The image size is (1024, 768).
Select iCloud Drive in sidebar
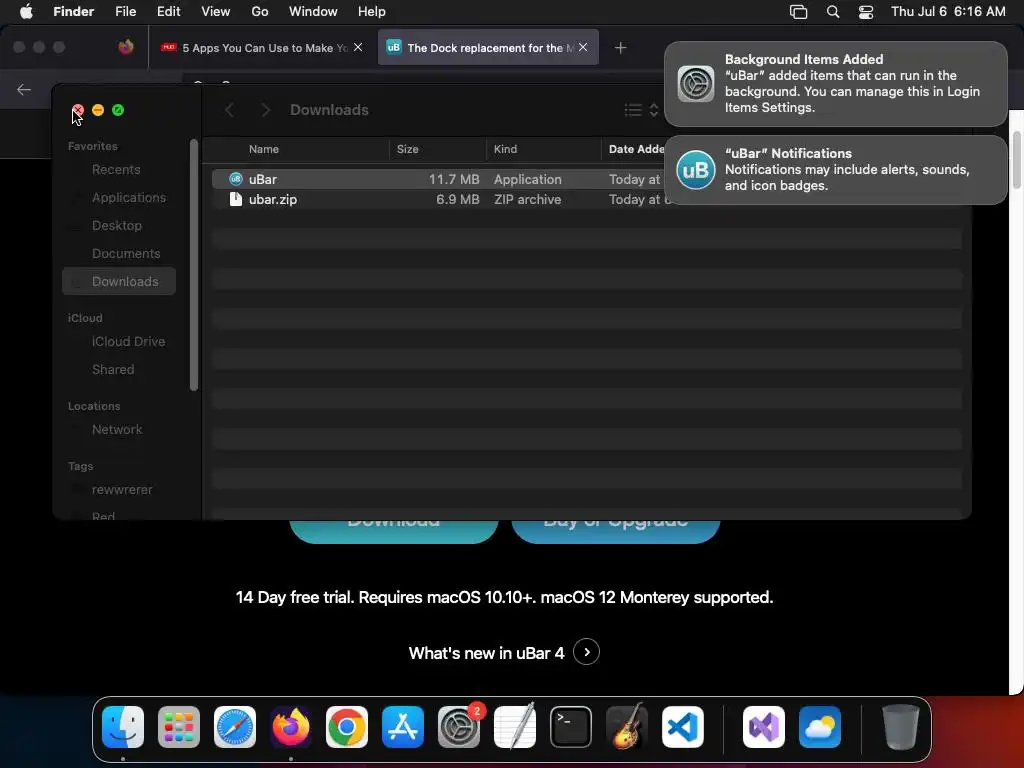[x=128, y=342]
